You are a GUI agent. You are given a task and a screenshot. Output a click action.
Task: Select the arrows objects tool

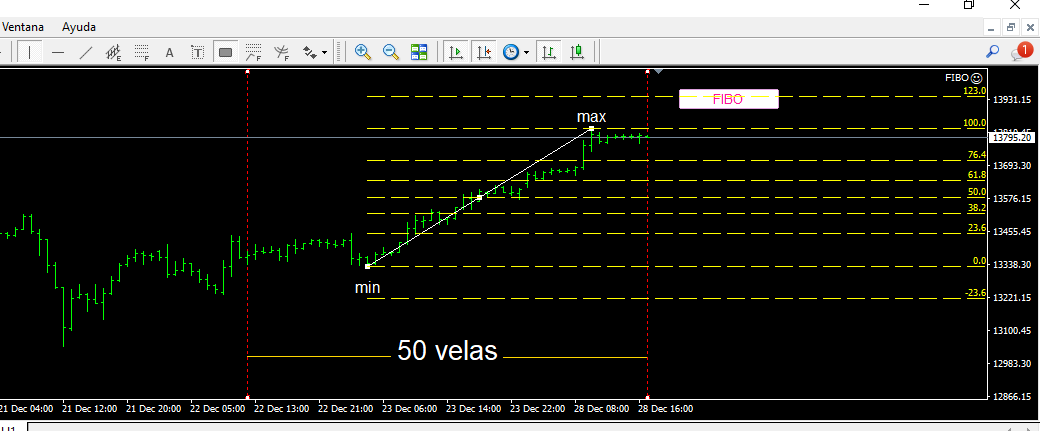(309, 52)
